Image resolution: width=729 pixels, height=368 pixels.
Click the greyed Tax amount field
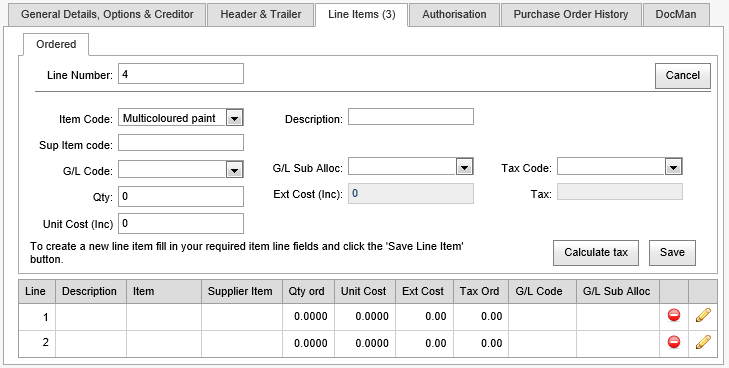click(x=620, y=191)
